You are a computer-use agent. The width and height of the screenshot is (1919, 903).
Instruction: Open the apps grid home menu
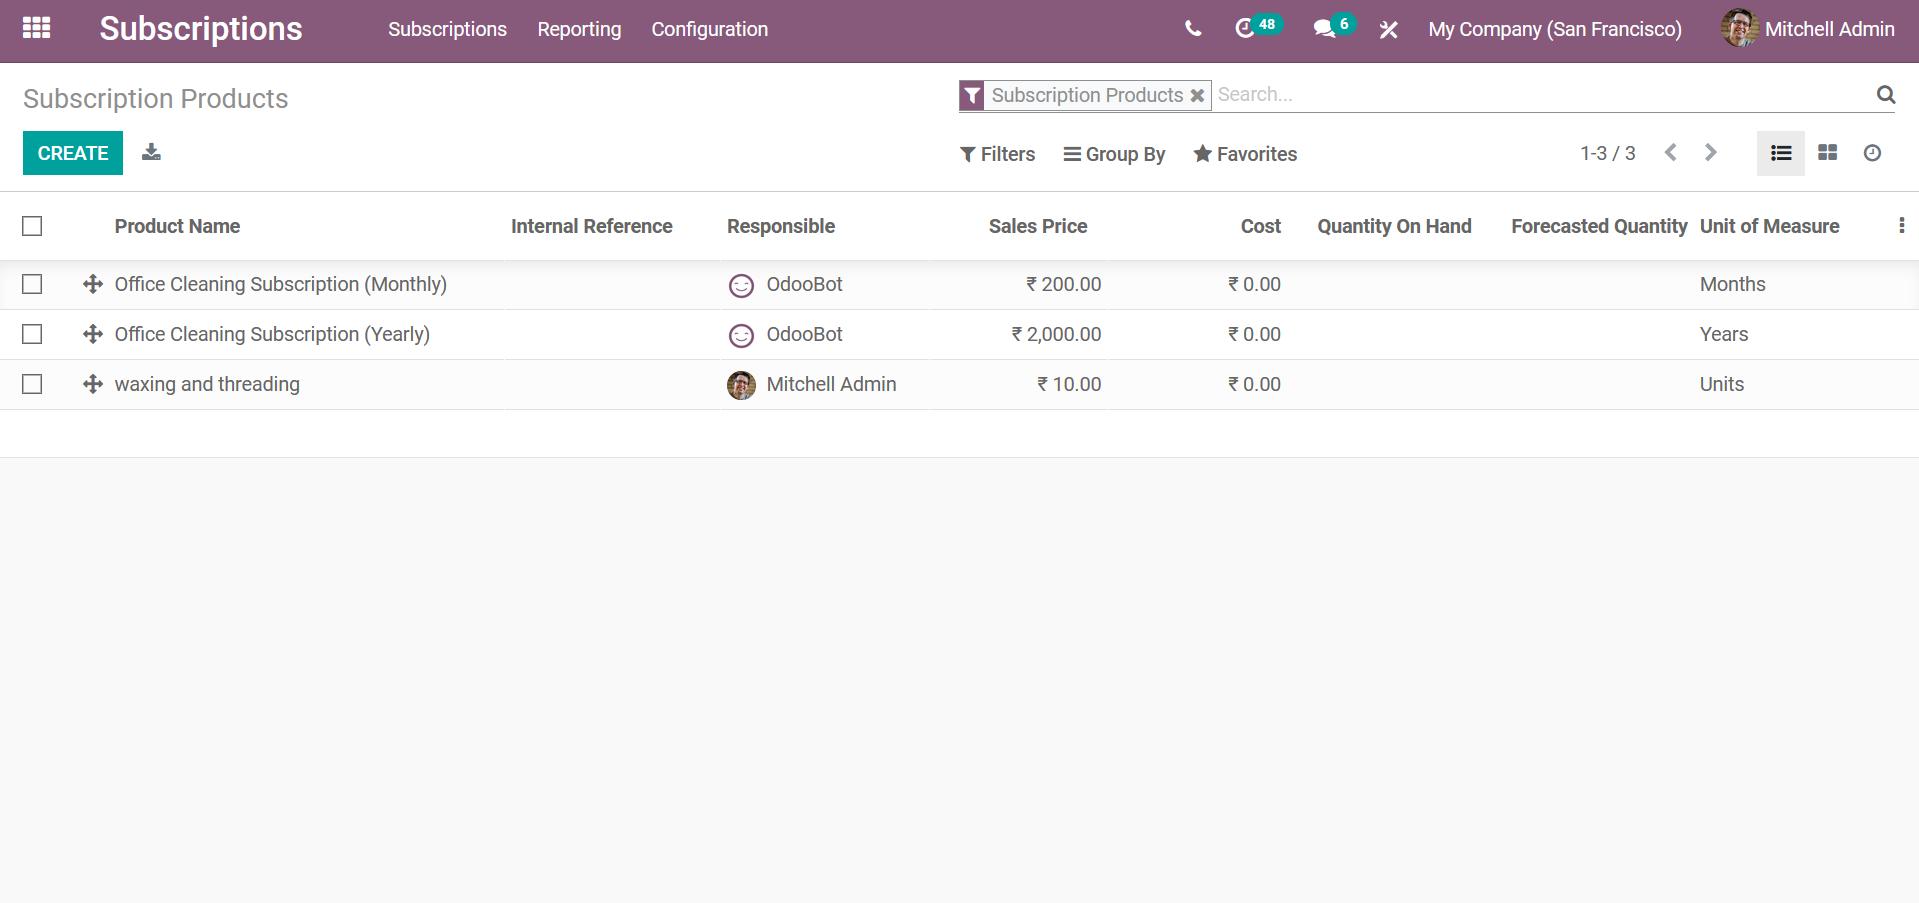click(36, 28)
